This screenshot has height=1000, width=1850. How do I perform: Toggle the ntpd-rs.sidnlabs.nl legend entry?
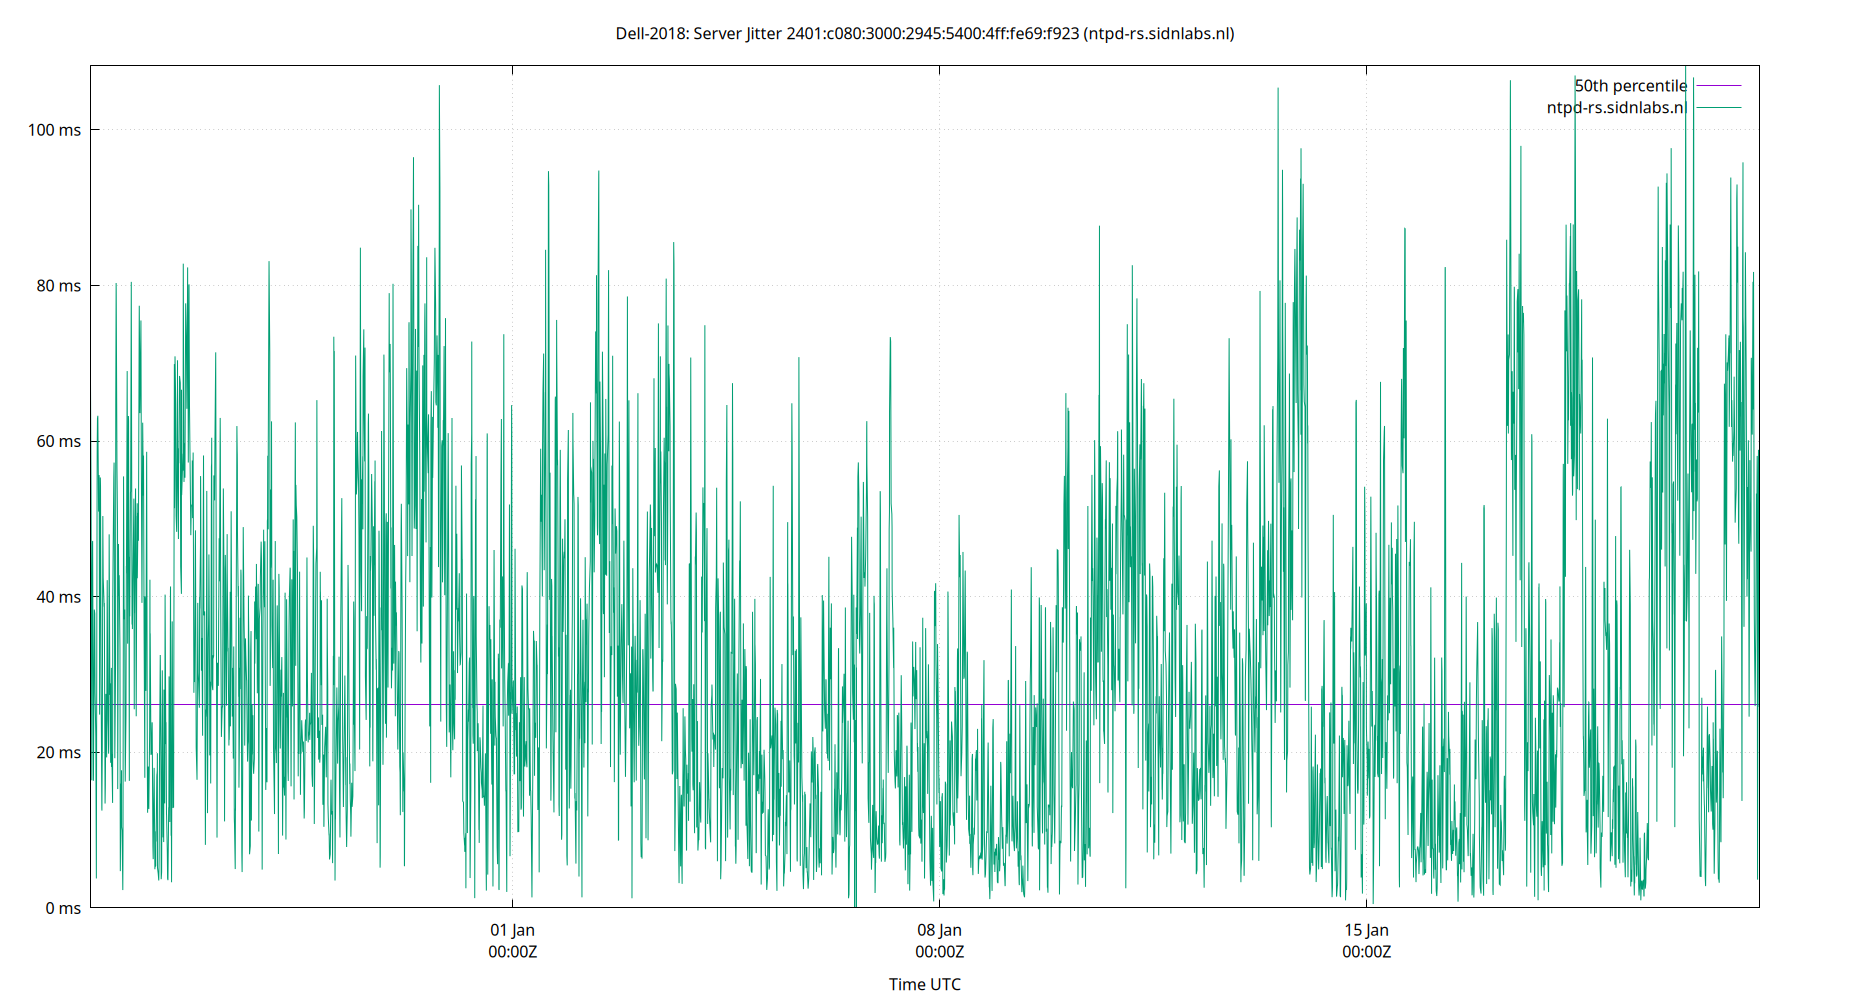[1616, 106]
